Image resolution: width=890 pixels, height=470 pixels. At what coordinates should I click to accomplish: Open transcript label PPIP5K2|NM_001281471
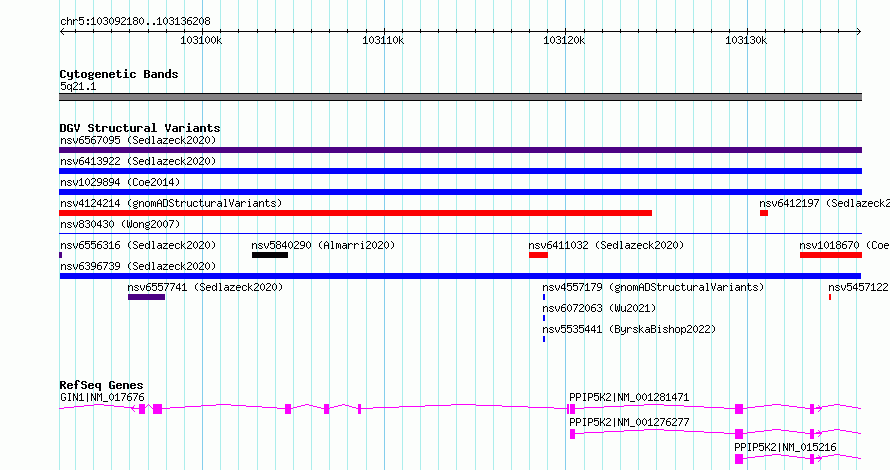(x=629, y=397)
